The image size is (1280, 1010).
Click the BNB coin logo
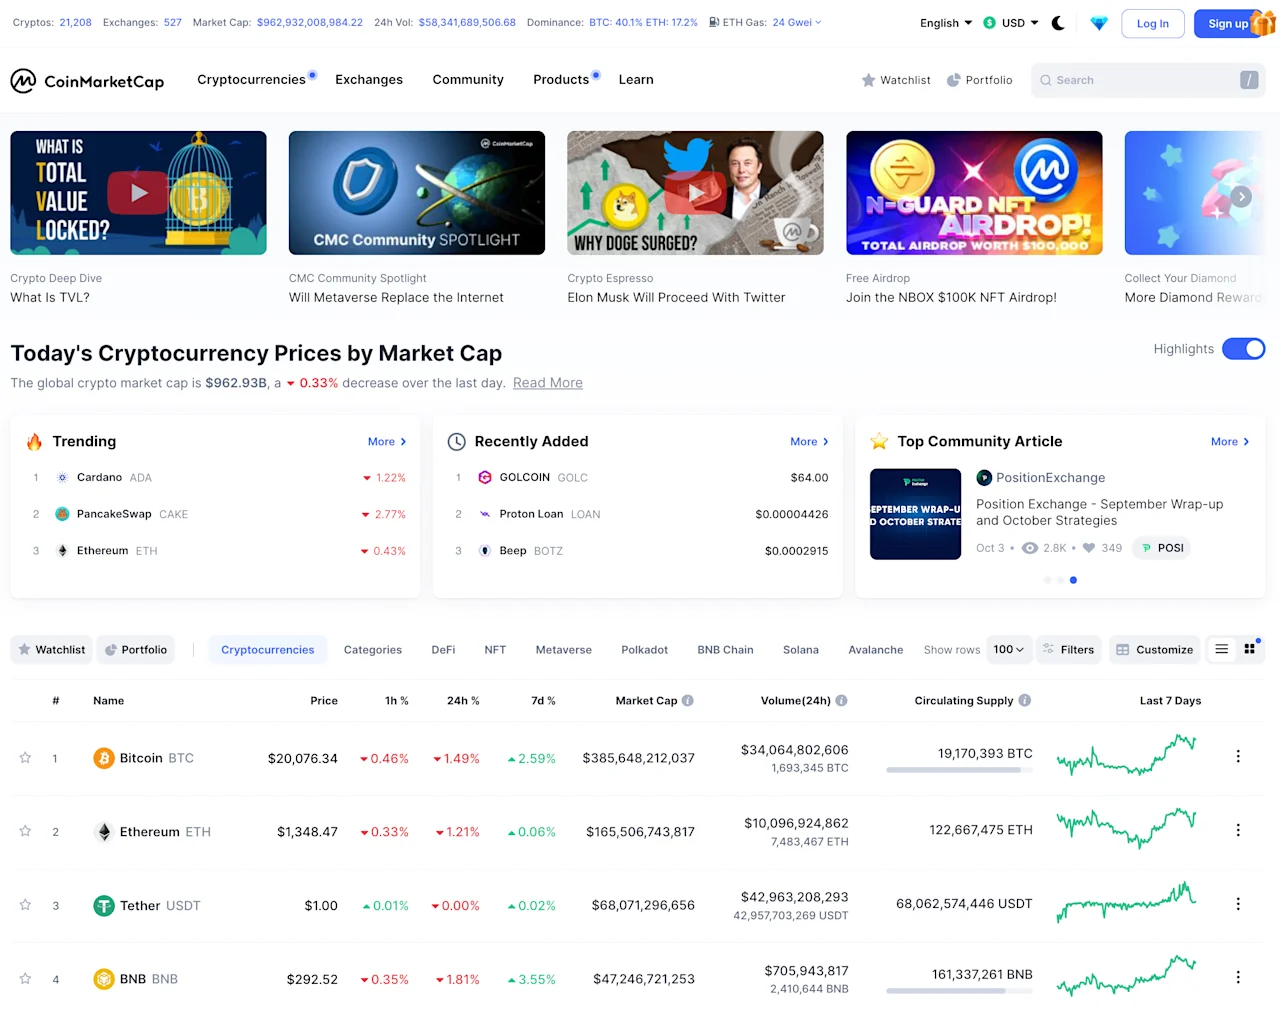(x=104, y=979)
